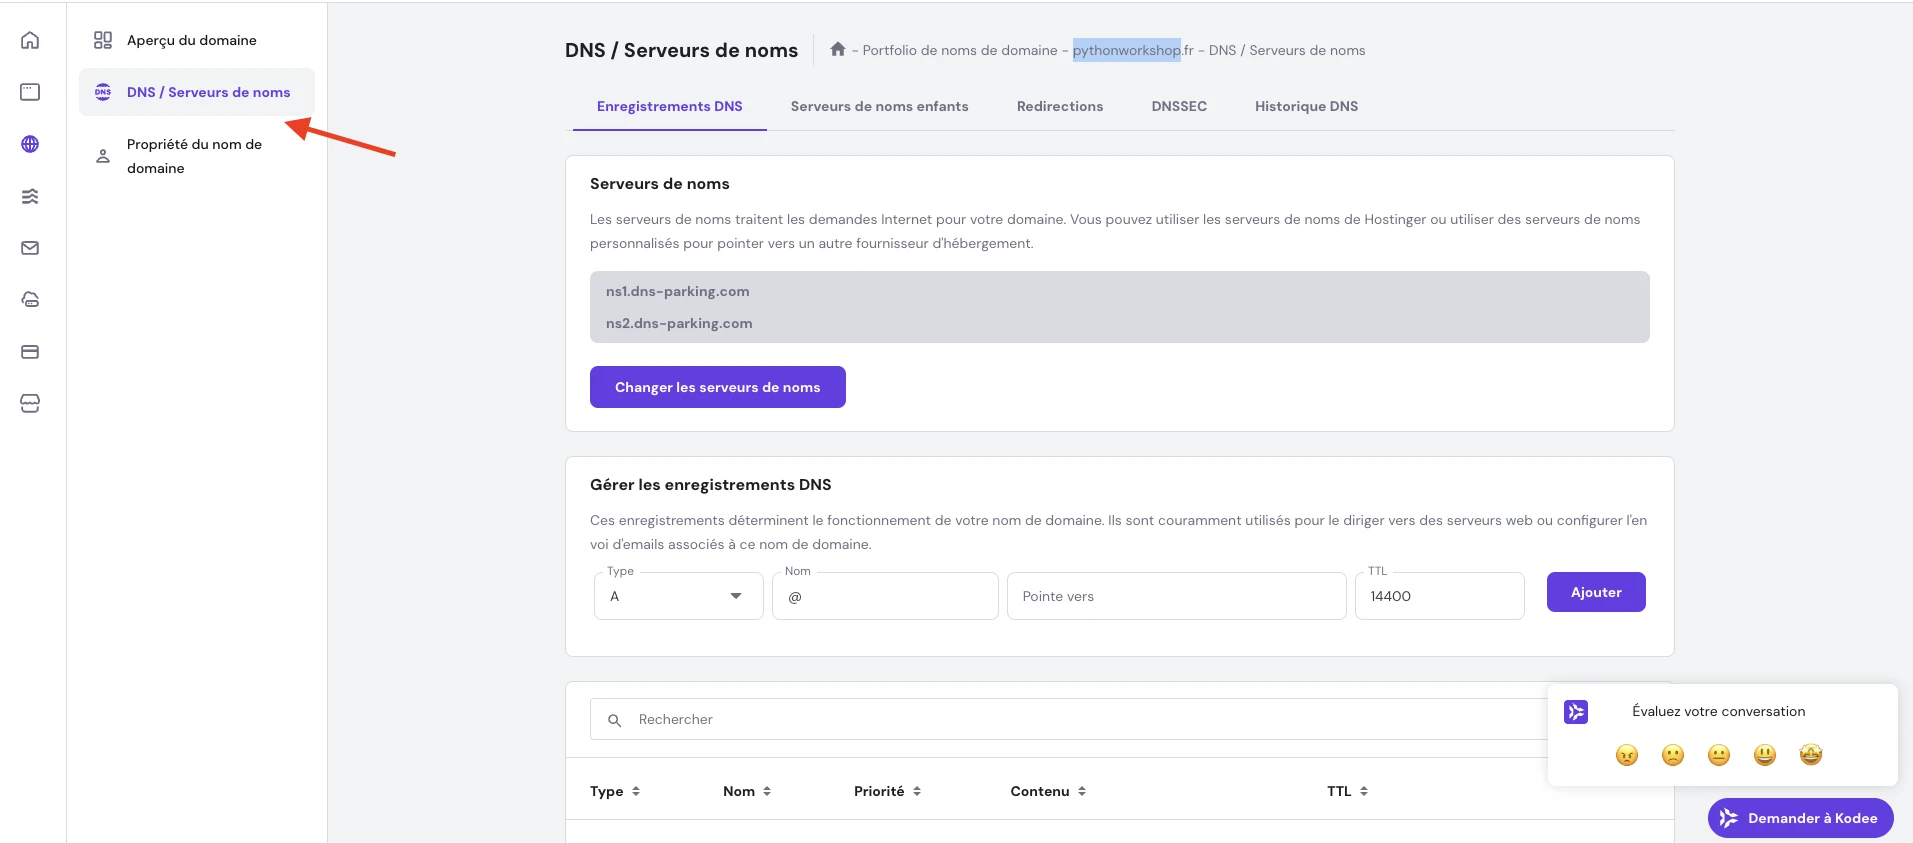Click the Home icon in left sidebar
1913x843 pixels.
pyautogui.click(x=30, y=40)
